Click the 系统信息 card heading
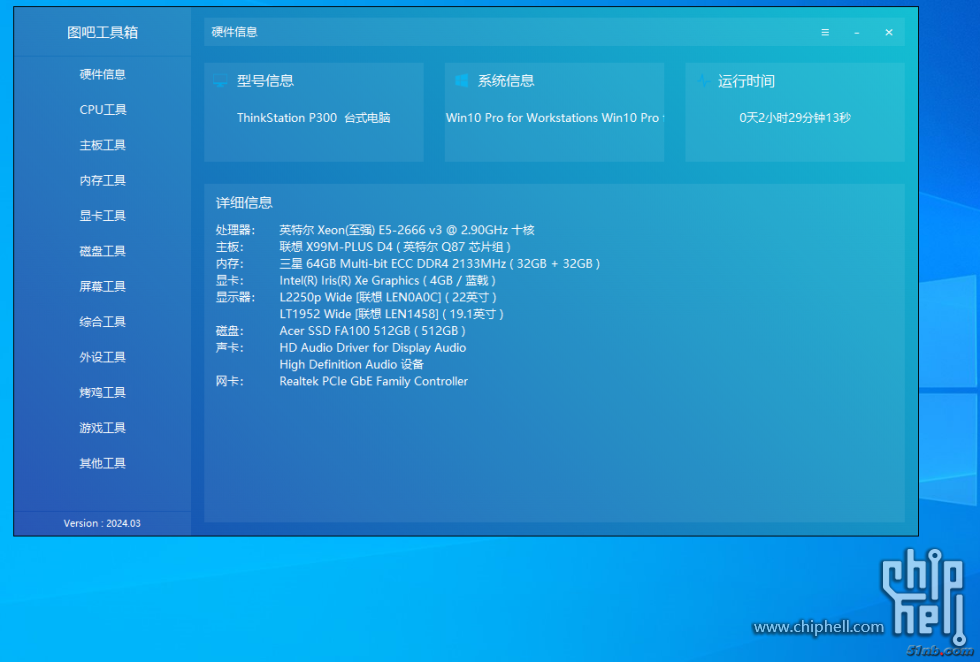Viewport: 980px width, 662px height. [506, 81]
